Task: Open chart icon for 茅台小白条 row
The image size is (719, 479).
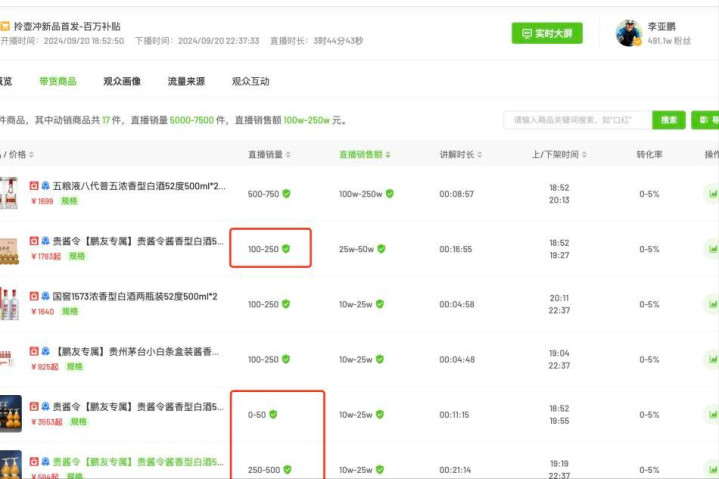Action: pyautogui.click(x=712, y=359)
